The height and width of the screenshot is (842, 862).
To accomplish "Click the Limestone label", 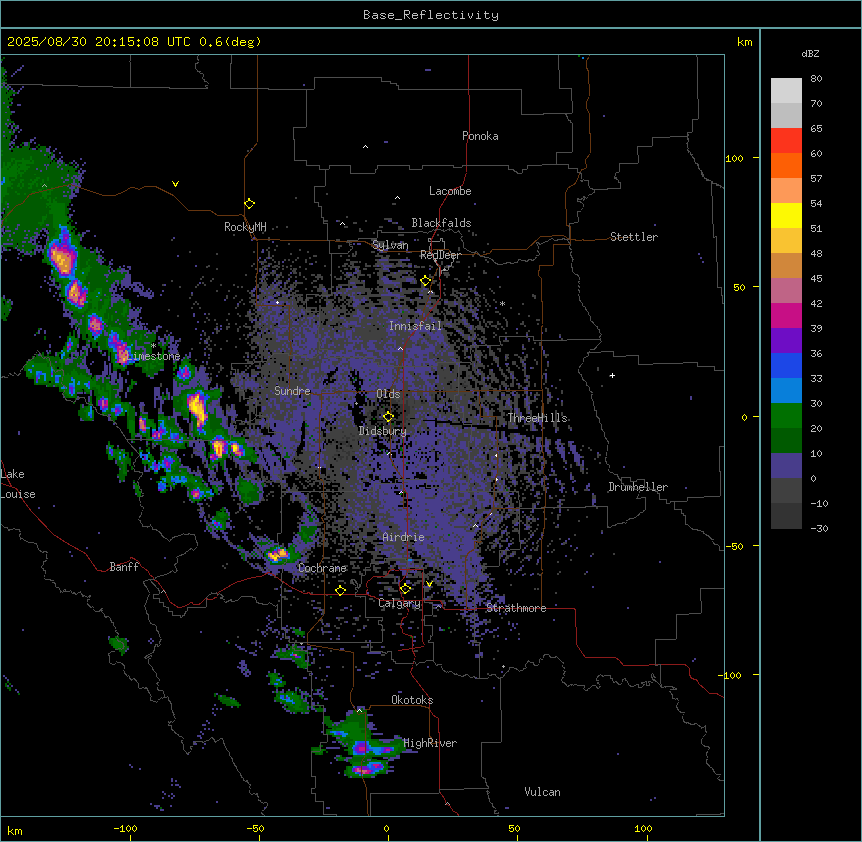I will coord(153,356).
